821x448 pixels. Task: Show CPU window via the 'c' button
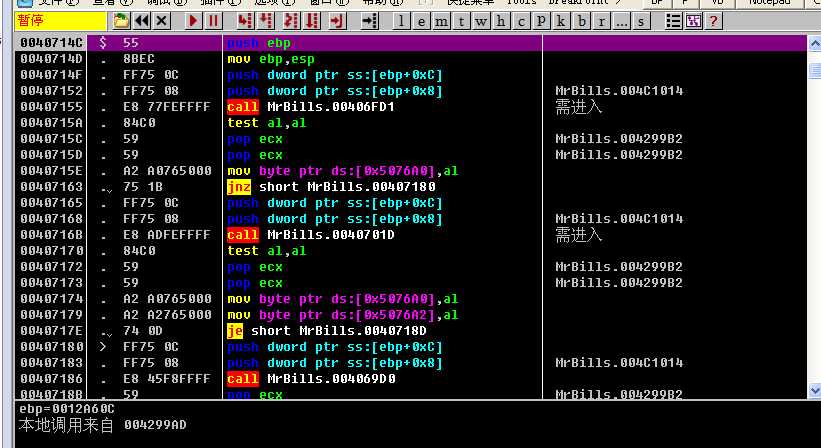(521, 21)
